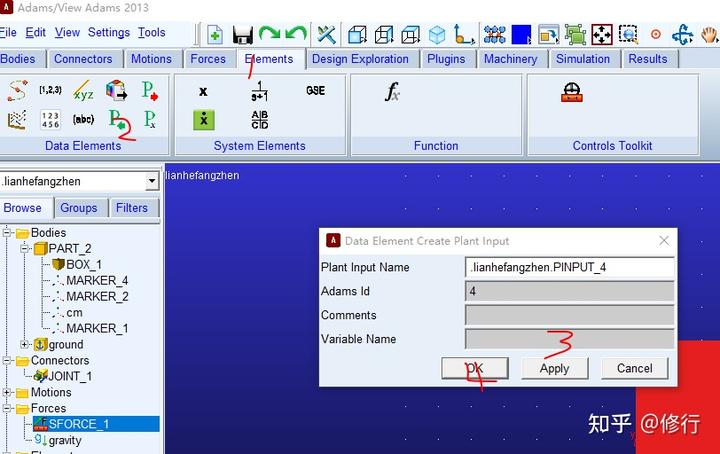
Task: Create a state variable x element
Action: [203, 91]
